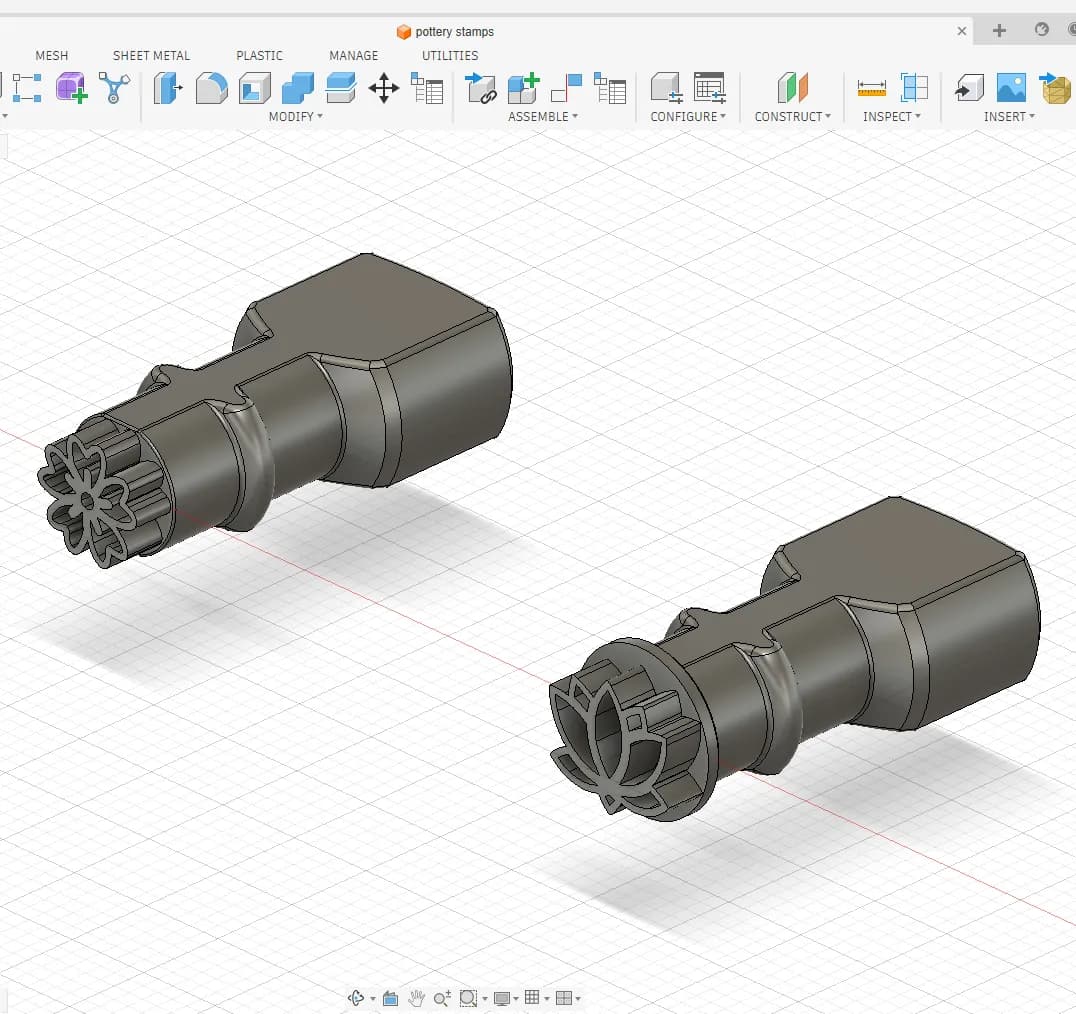This screenshot has width=1076, height=1014.
Task: Open the Configuration Table icon
Action: tap(710, 88)
